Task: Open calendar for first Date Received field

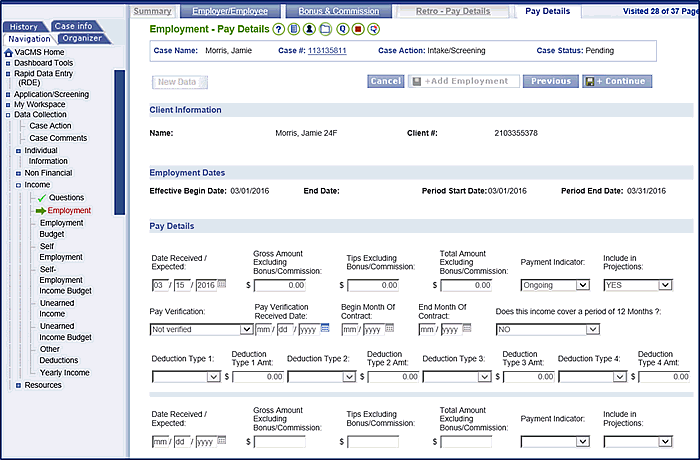Action: [222, 284]
